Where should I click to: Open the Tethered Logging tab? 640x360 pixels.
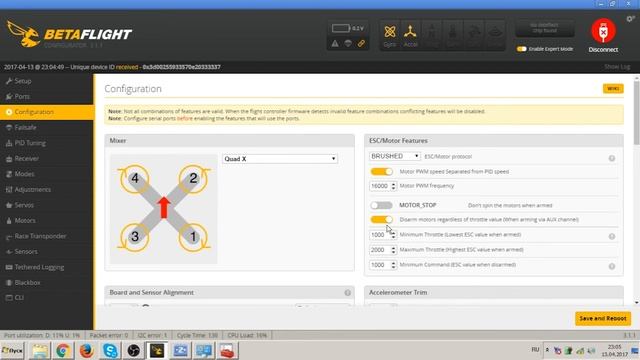[47, 267]
